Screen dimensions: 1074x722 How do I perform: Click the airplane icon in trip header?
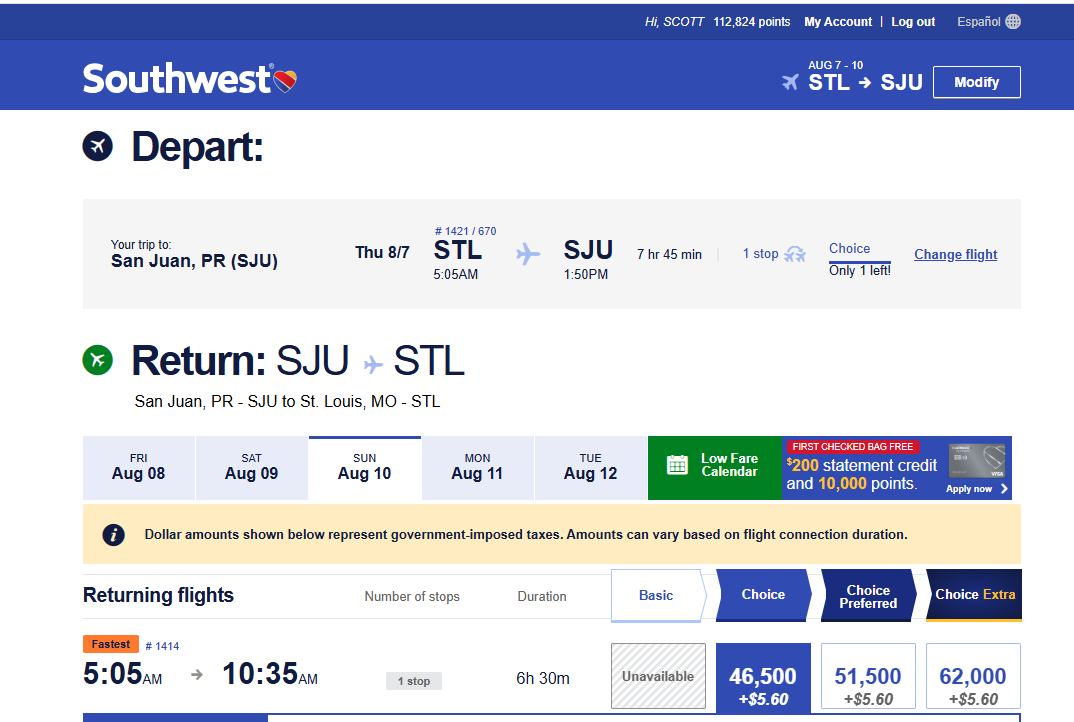[x=791, y=82]
